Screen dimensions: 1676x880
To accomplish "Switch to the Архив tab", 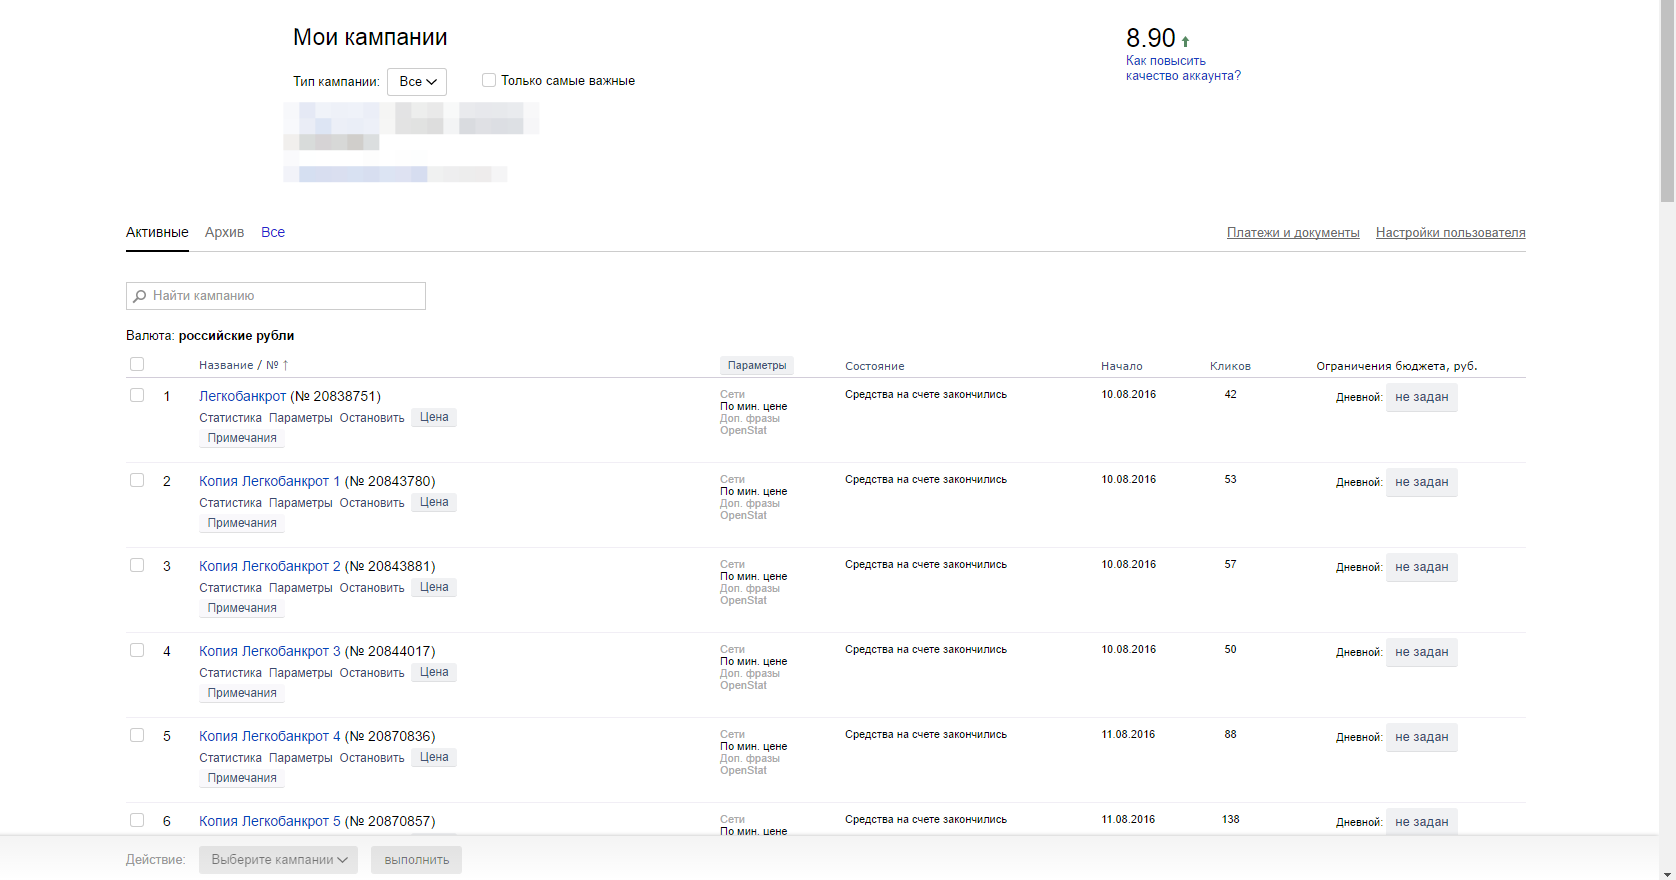I will click(x=224, y=232).
